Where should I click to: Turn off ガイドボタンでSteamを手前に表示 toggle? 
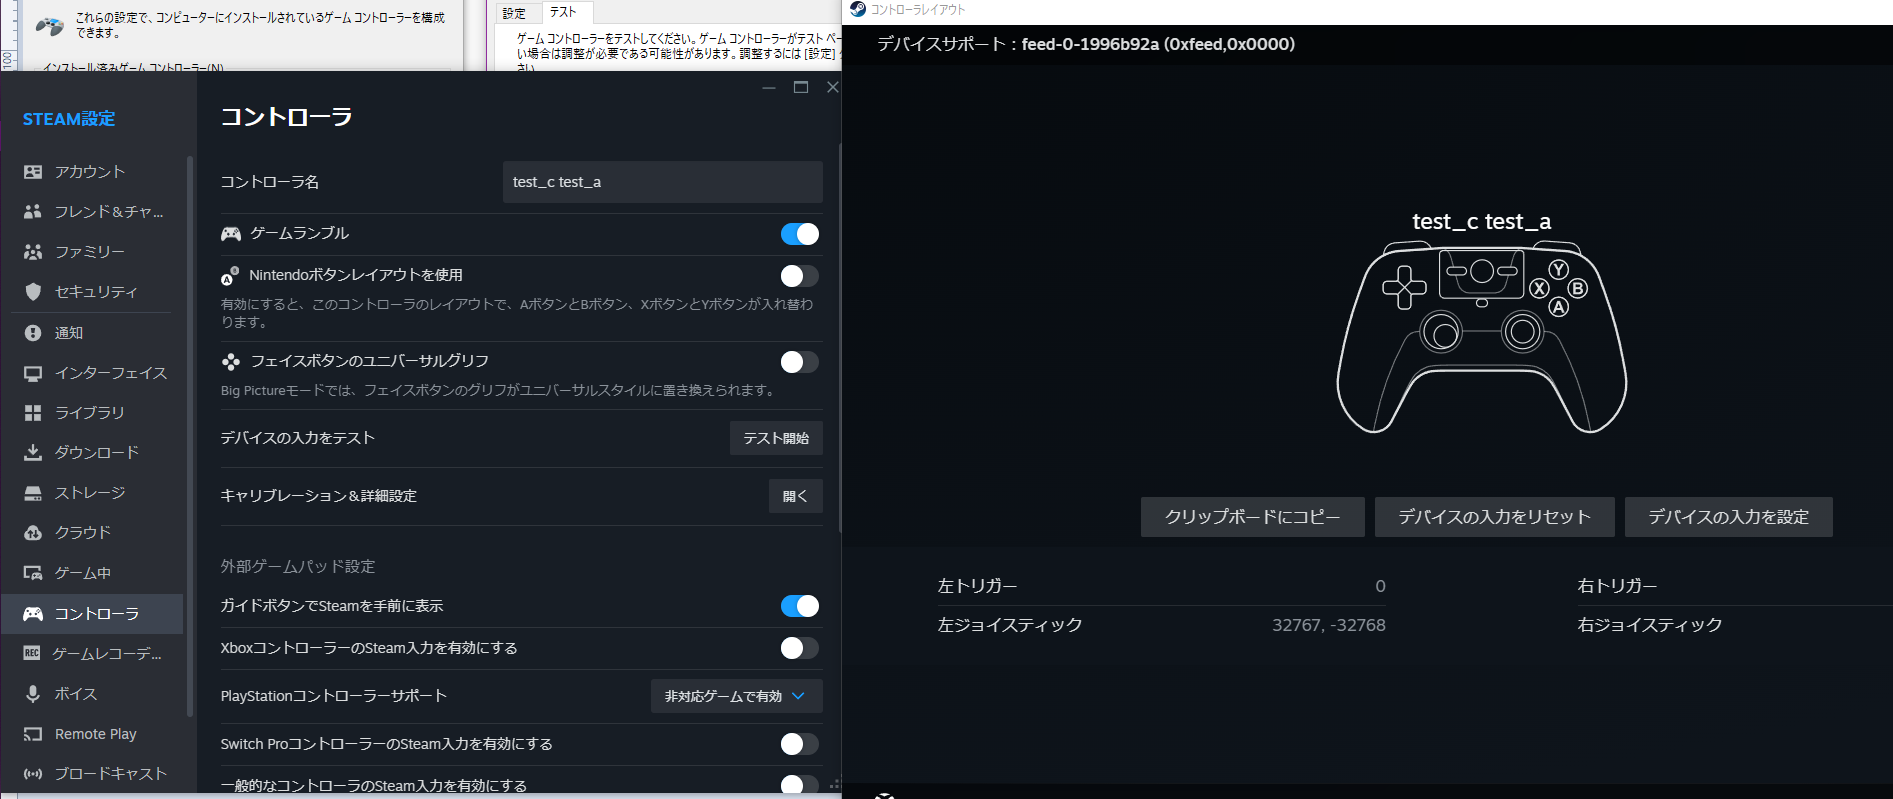tap(800, 606)
